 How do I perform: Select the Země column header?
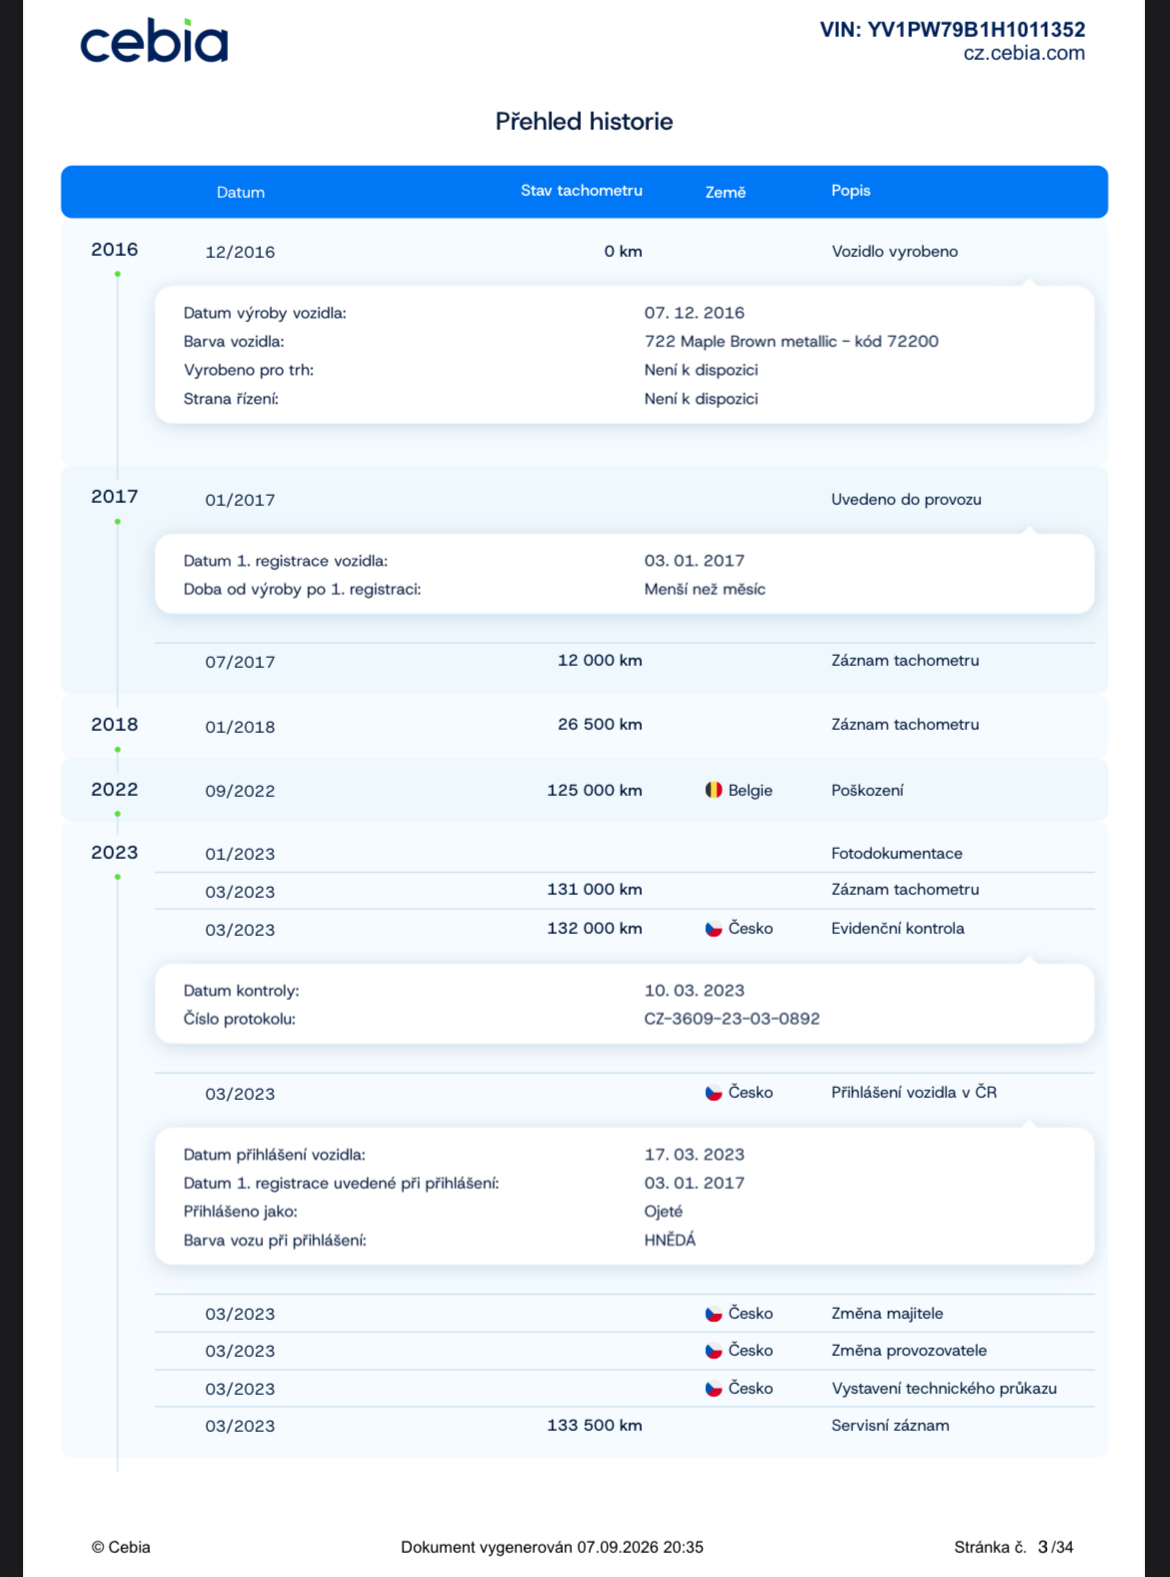[726, 192]
